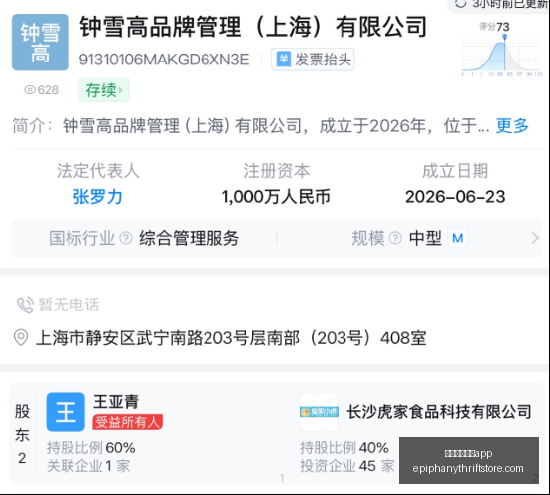Click the establishment date 2026-06-23

455,197
